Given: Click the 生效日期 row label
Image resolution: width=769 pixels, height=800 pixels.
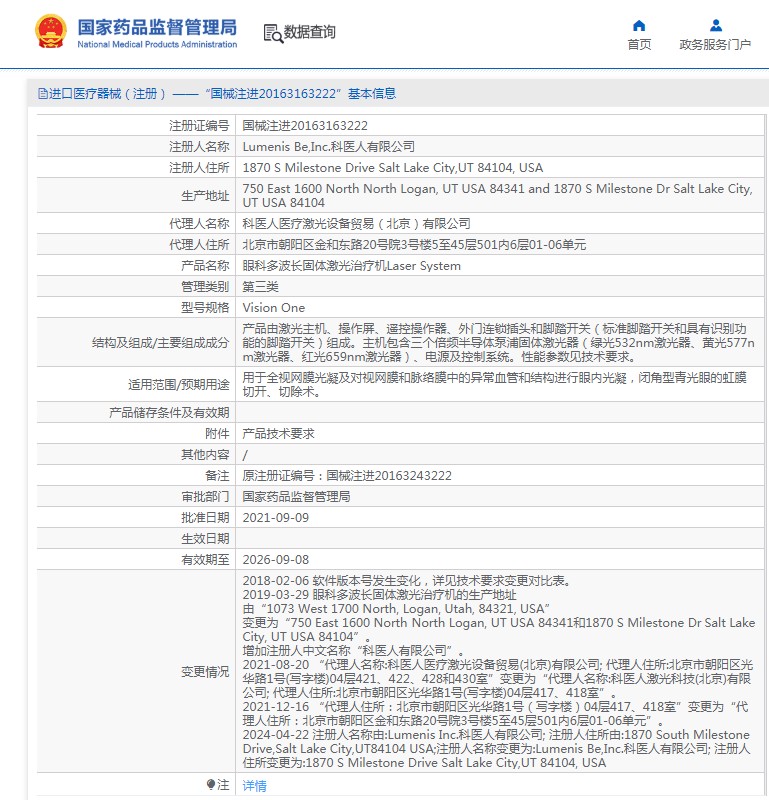Looking at the screenshot, I should [205, 538].
